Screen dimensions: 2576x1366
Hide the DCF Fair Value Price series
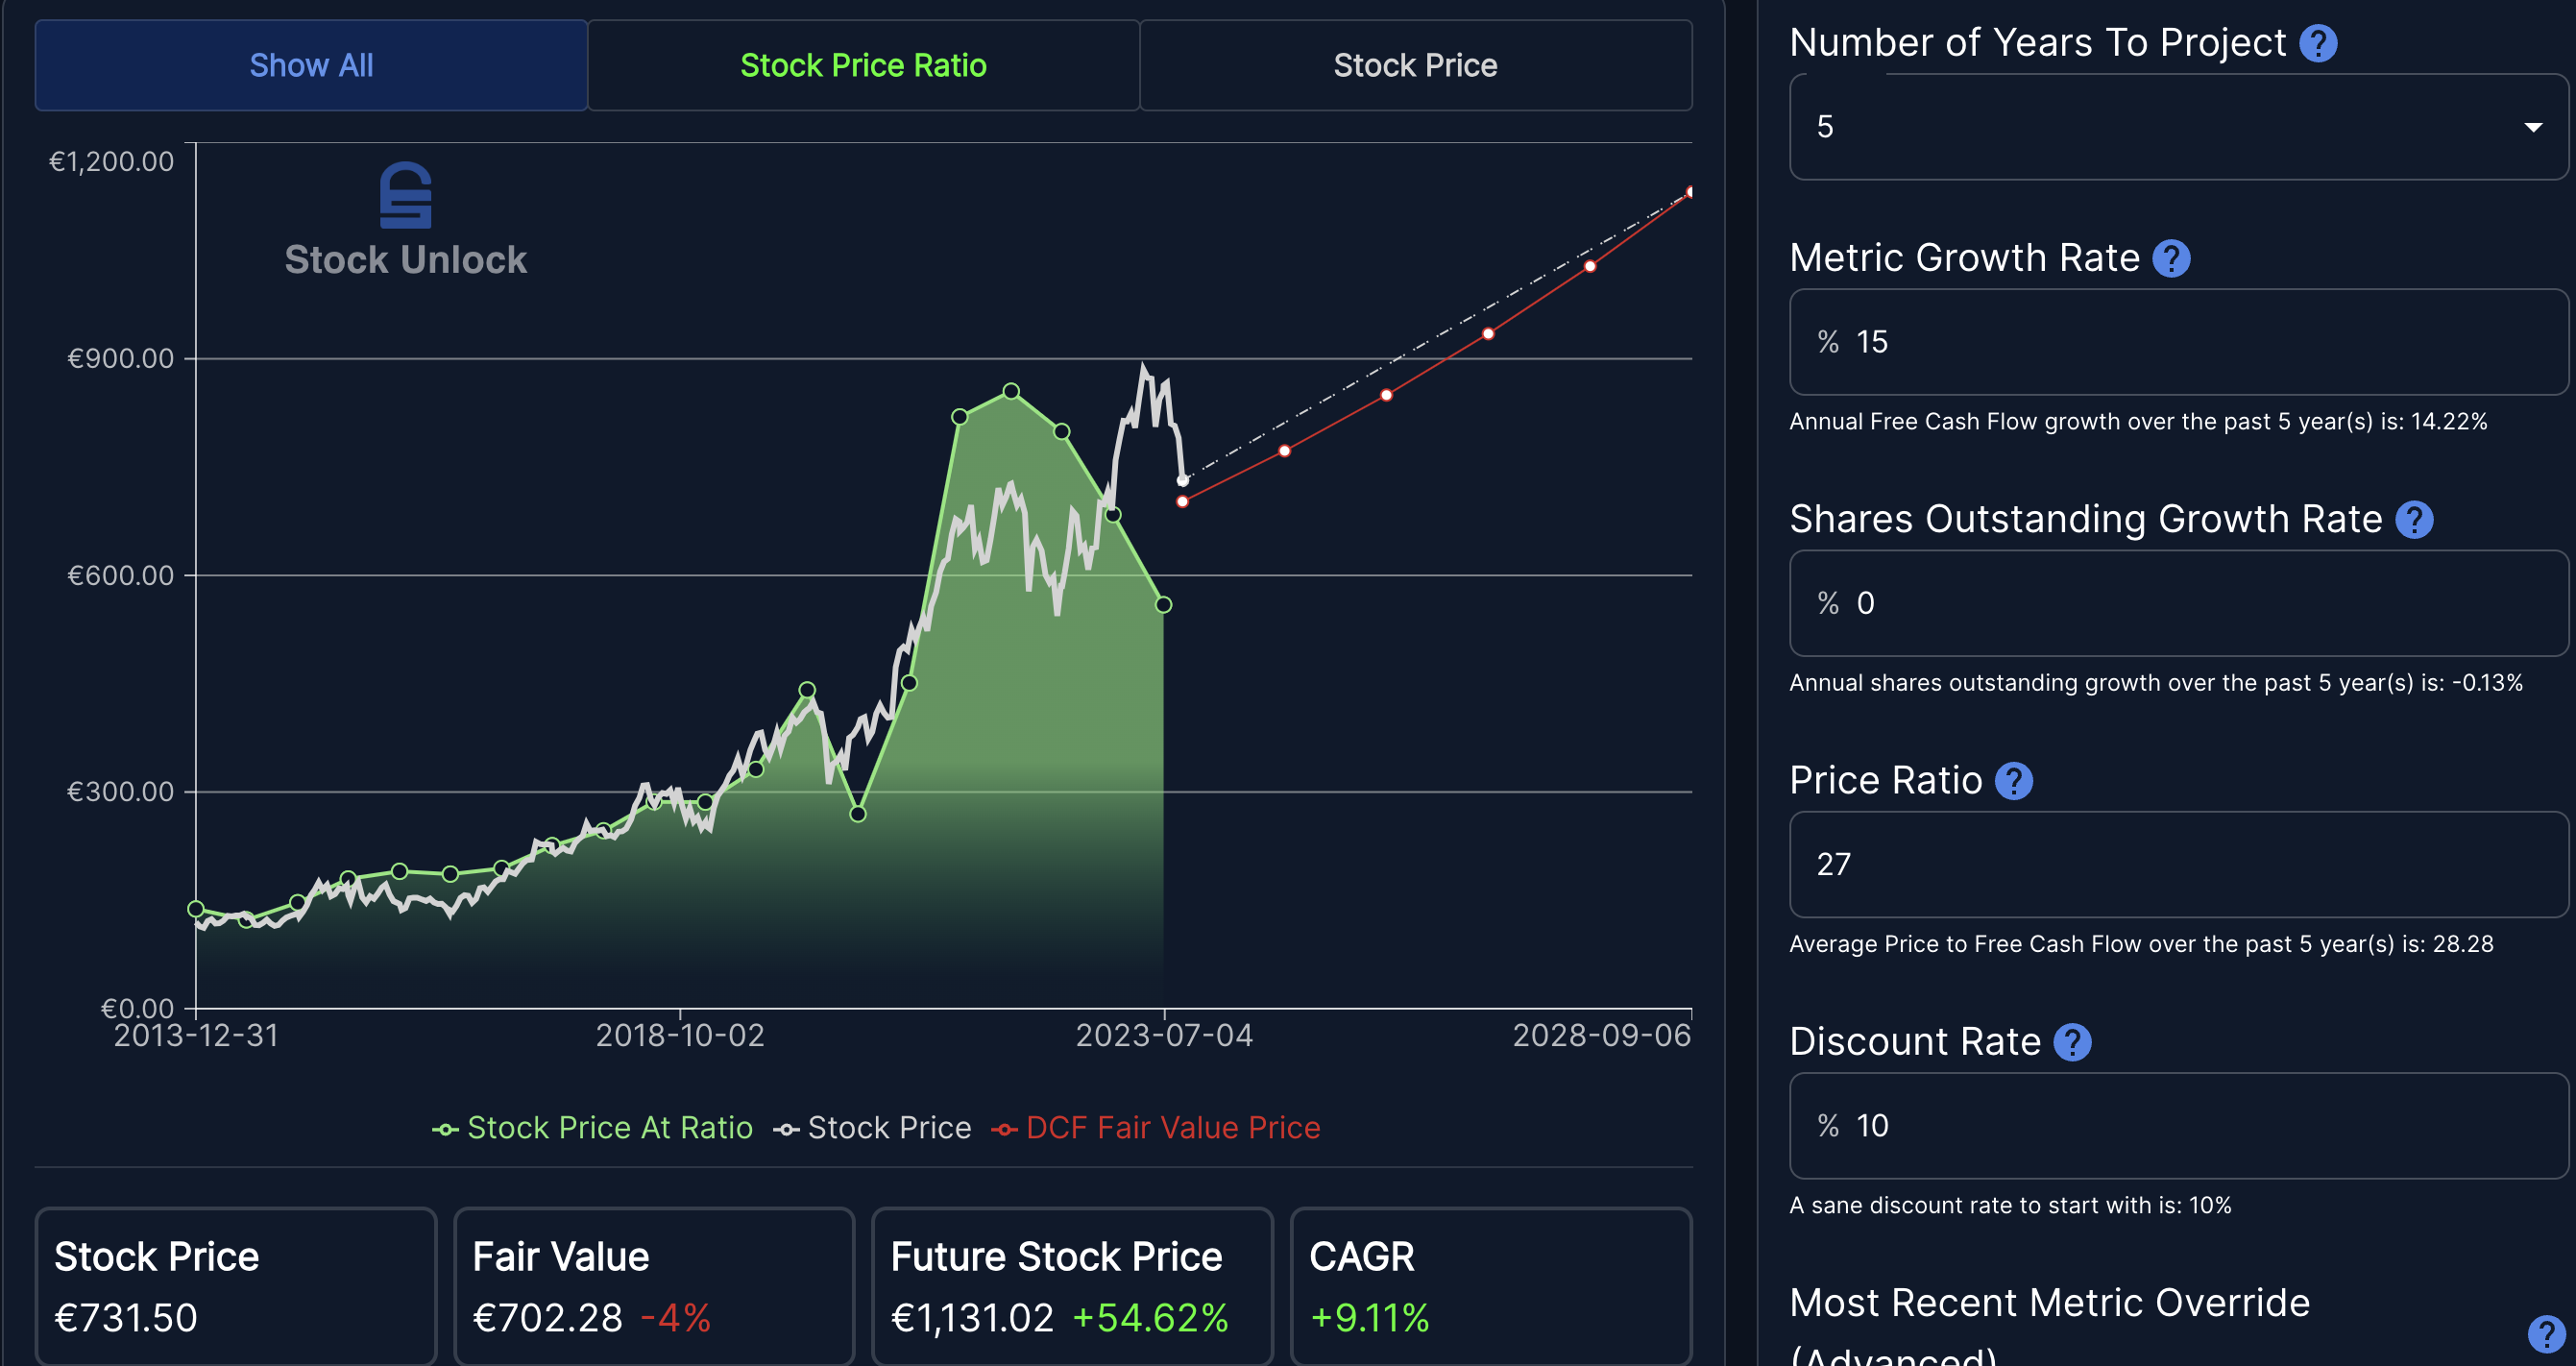tap(1156, 1128)
